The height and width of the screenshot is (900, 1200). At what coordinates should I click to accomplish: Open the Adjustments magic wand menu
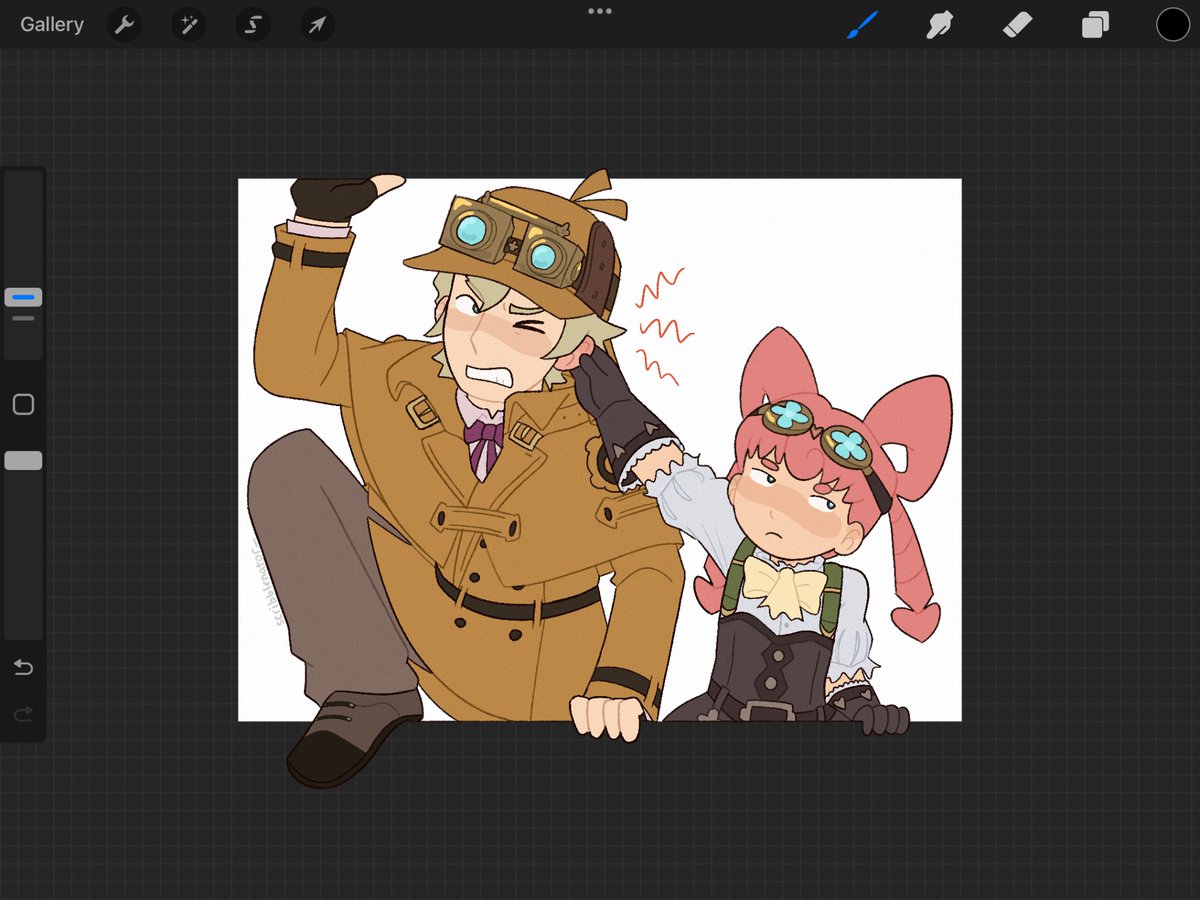[188, 24]
